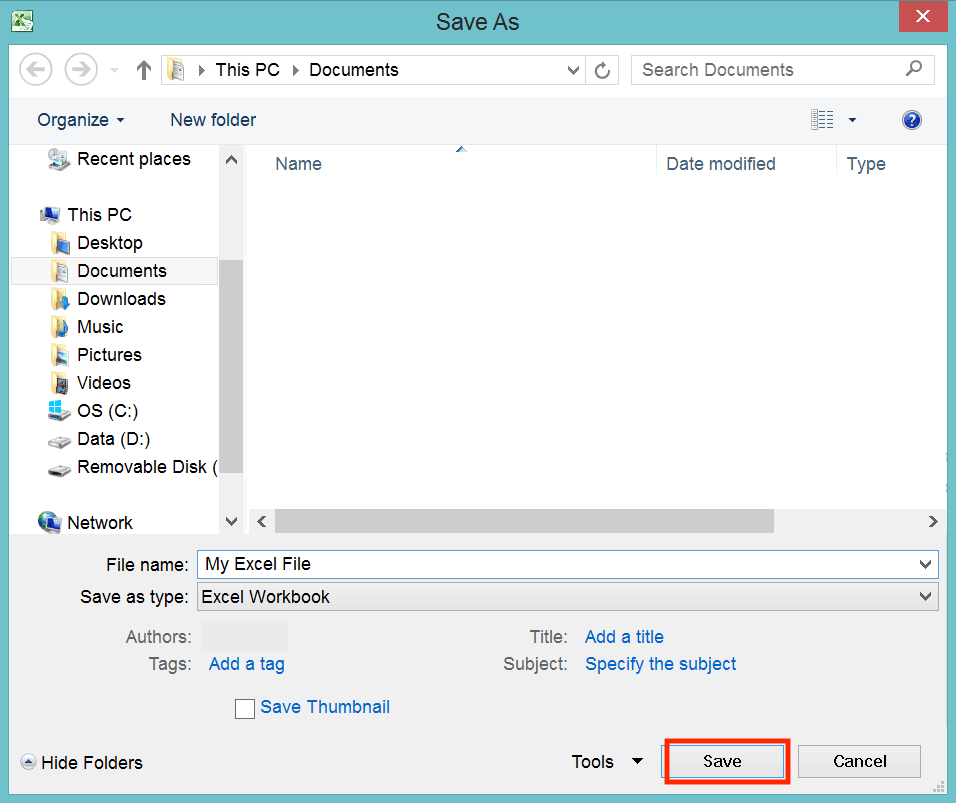Create a New folder

213,120
